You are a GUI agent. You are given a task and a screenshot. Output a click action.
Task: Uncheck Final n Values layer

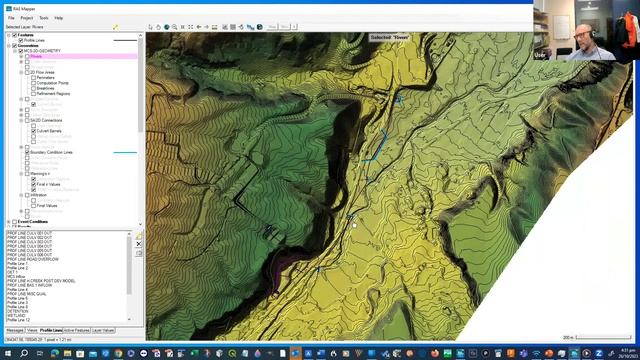coord(33,184)
